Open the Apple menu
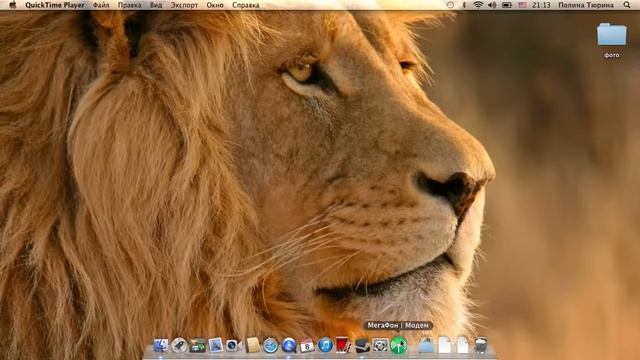The image size is (640, 360). coord(13,5)
